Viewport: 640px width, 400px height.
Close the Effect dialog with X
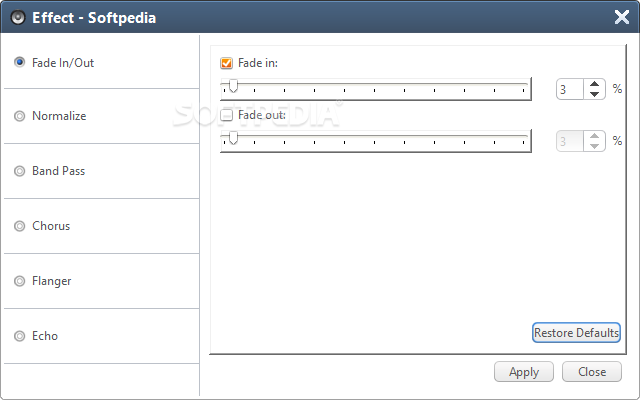[x=622, y=17]
